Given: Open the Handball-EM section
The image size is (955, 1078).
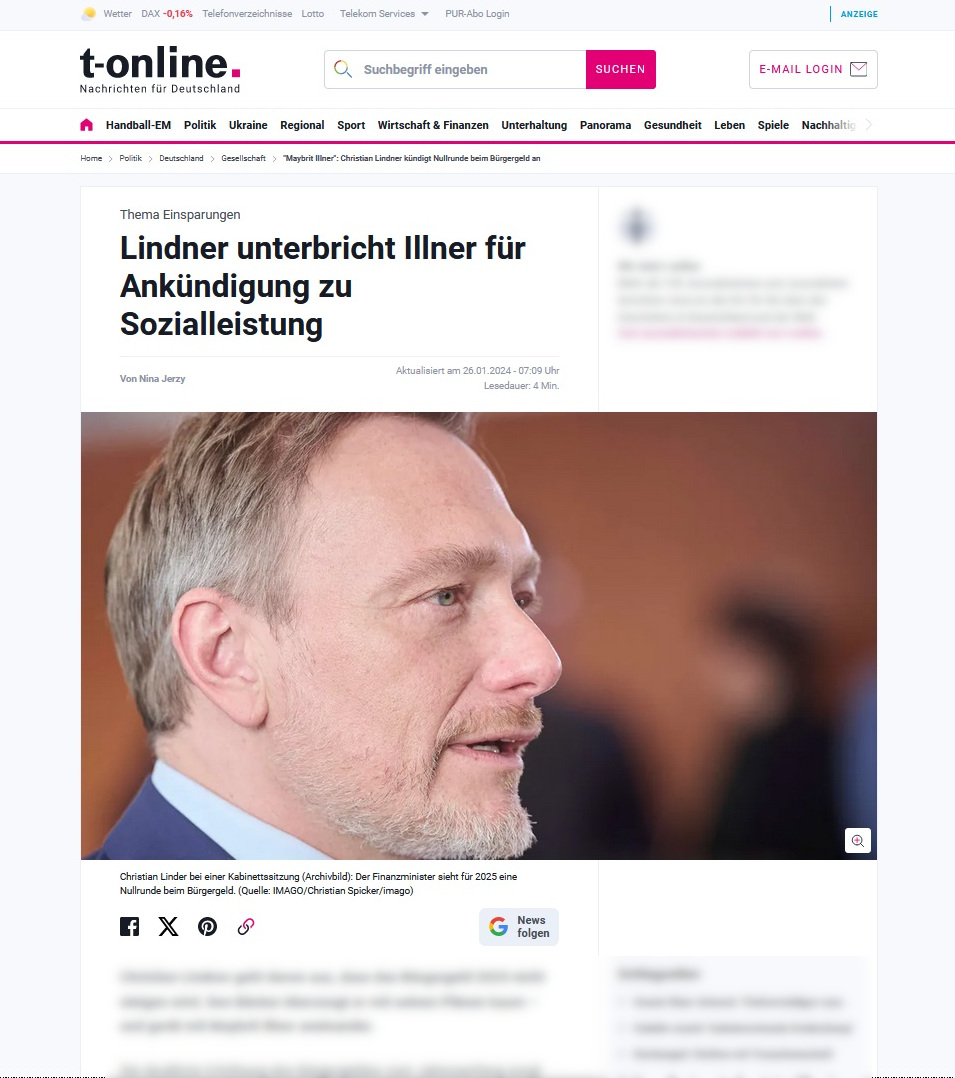Looking at the screenshot, I should [x=138, y=125].
